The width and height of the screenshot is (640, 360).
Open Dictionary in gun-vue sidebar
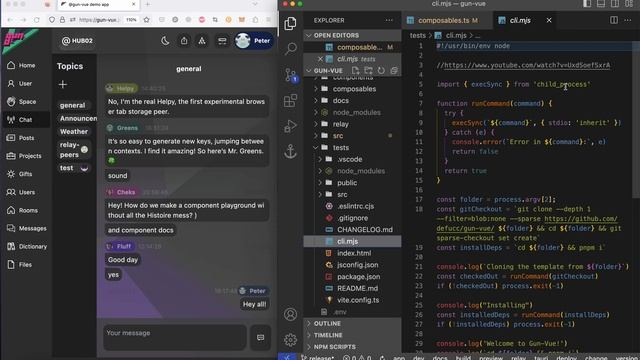click(27, 247)
